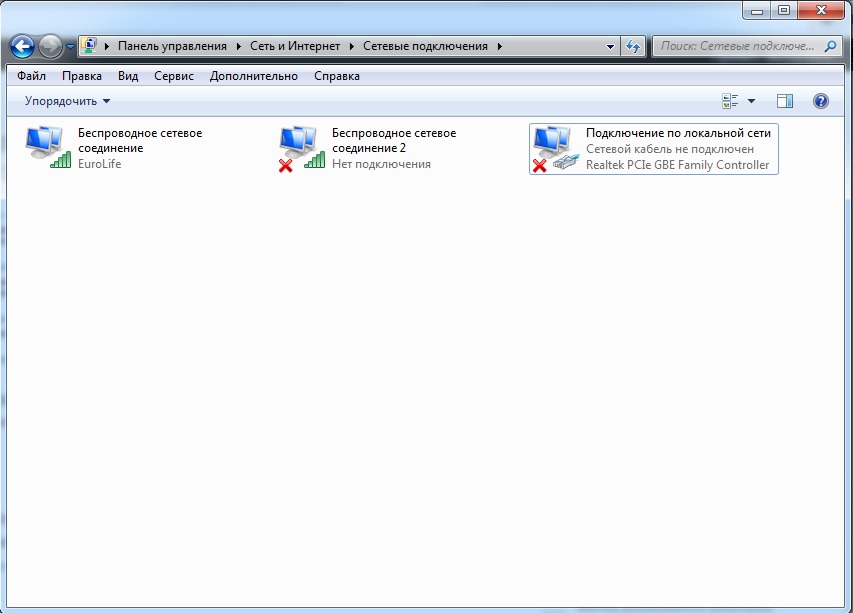The height and width of the screenshot is (613, 853).
Task: Open the Help question mark icon
Action: [821, 101]
